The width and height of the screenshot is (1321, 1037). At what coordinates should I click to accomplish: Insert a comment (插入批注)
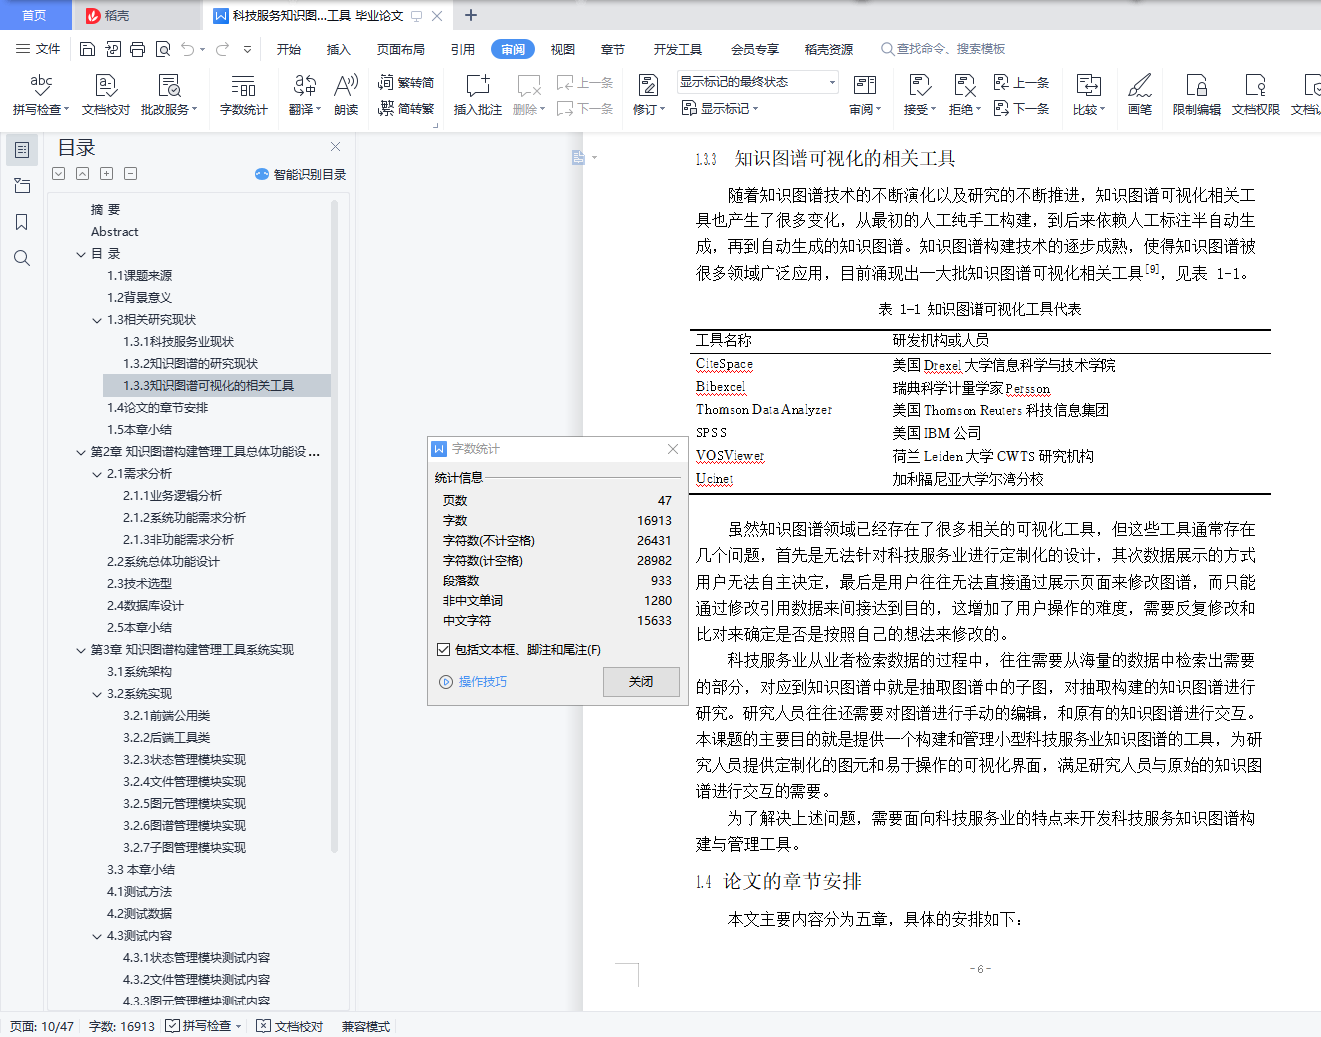[x=478, y=95]
